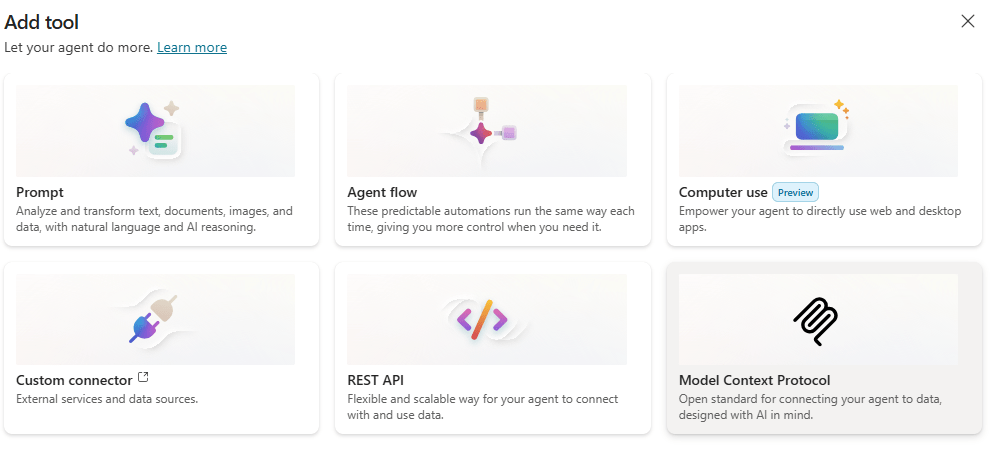Image resolution: width=1000 pixels, height=455 pixels.
Task: Click the REST API code brackets icon
Action: [x=483, y=319]
